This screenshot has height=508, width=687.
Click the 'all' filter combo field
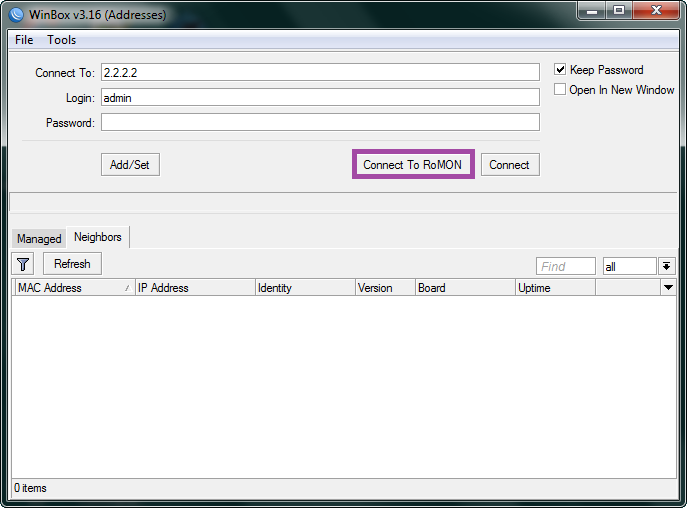coord(630,266)
